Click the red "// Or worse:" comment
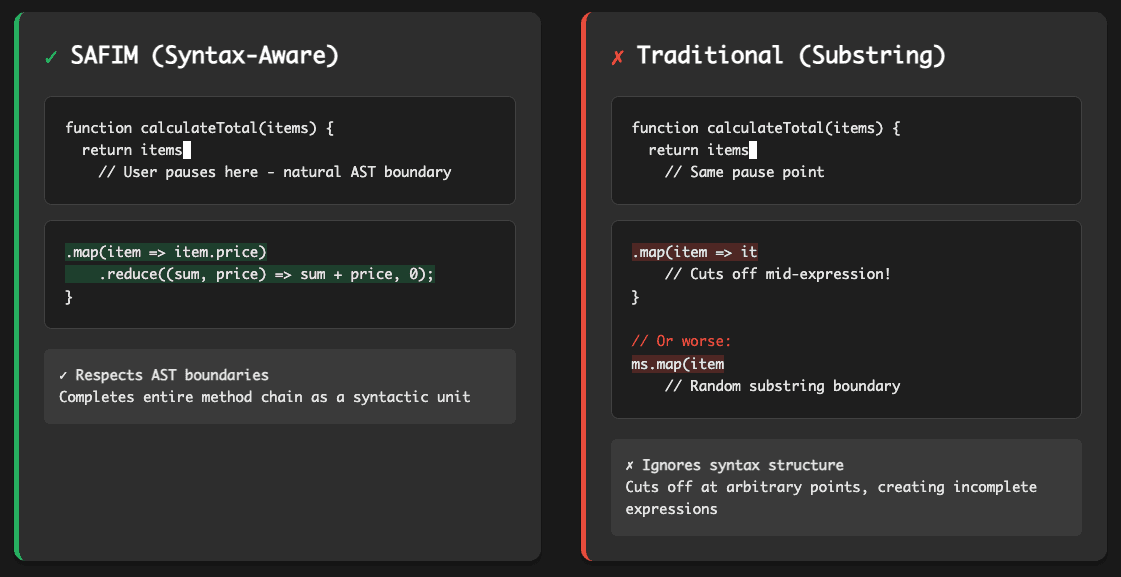This screenshot has width=1121, height=577. click(681, 342)
